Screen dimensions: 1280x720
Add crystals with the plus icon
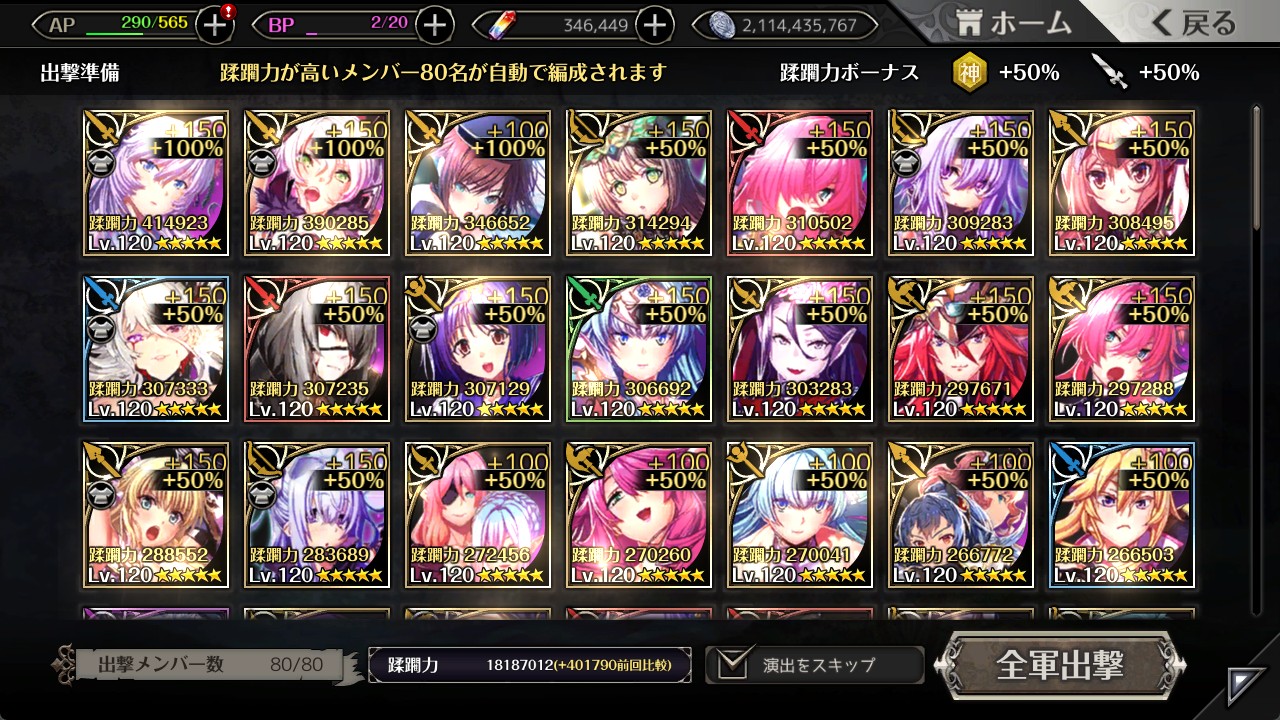654,25
